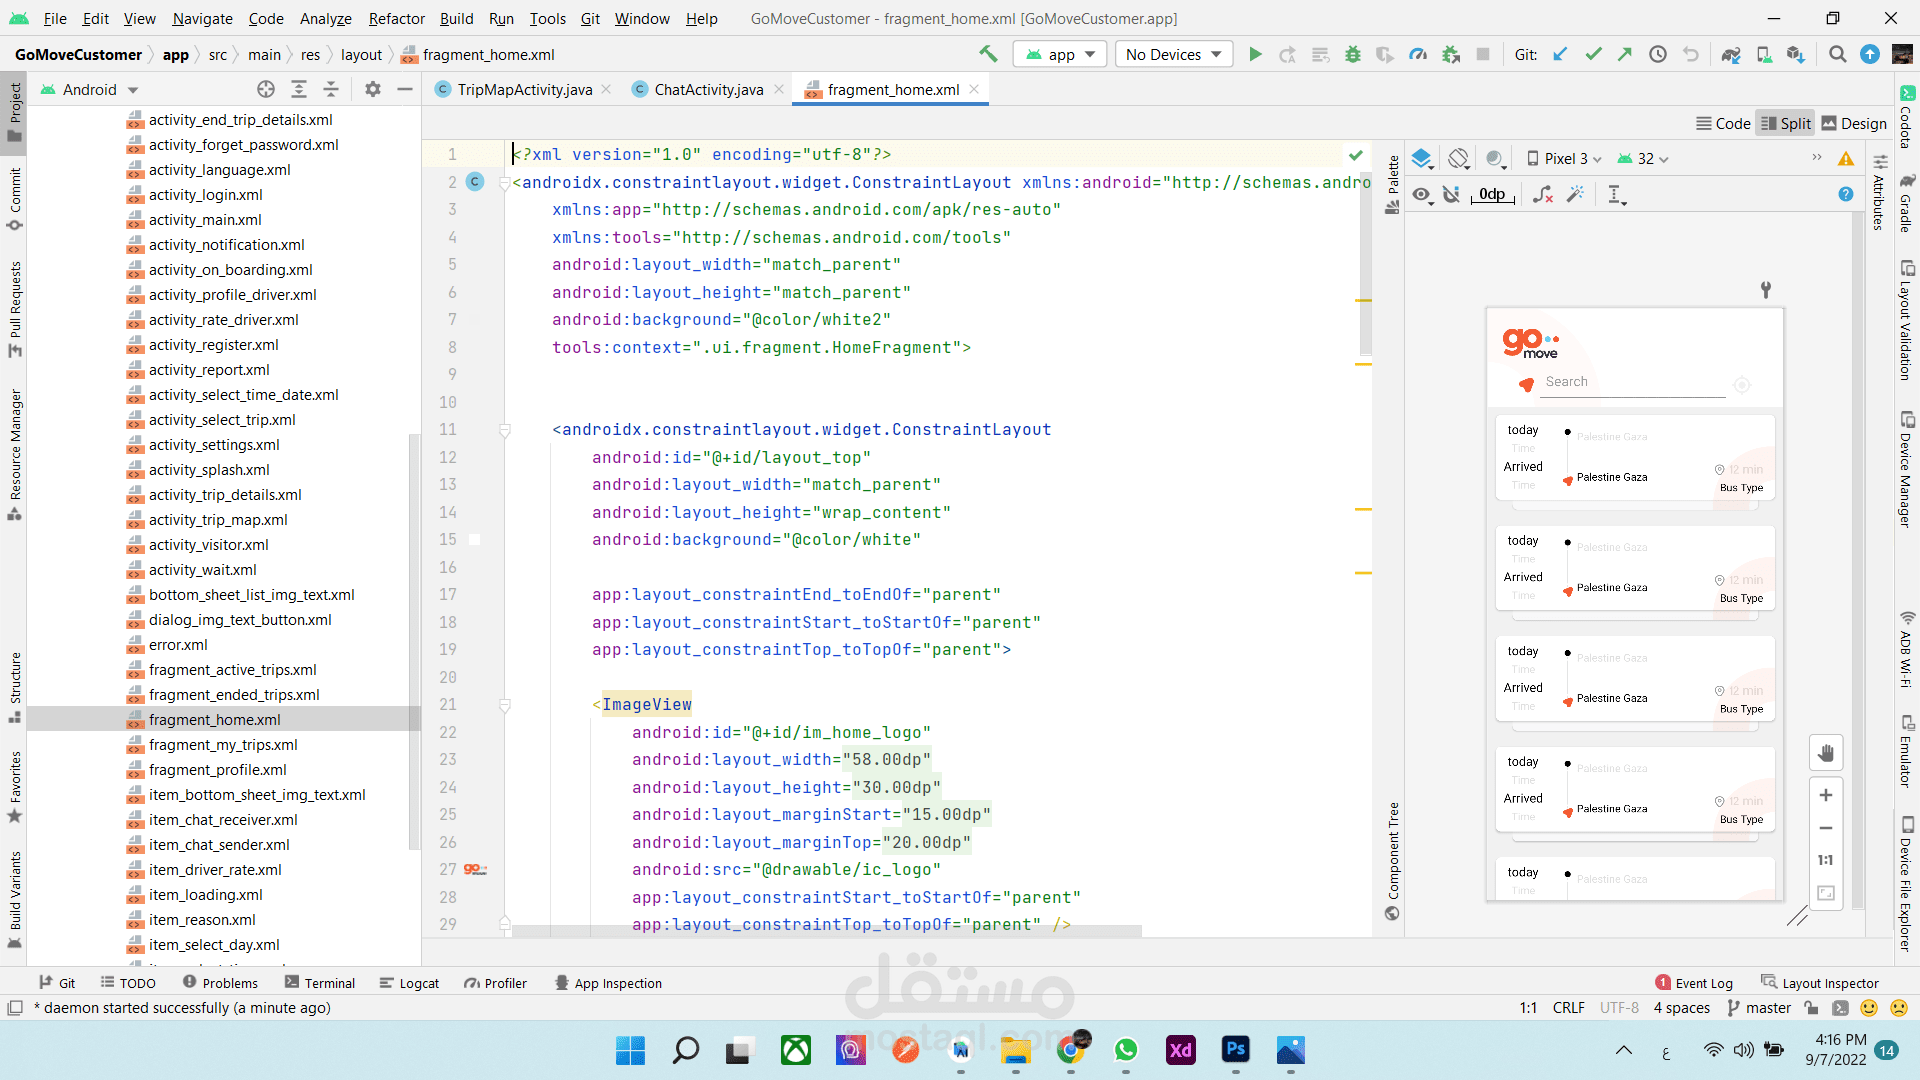Click Git Update Project blue arrow
This screenshot has width=1920, height=1080.
pos(1560,55)
